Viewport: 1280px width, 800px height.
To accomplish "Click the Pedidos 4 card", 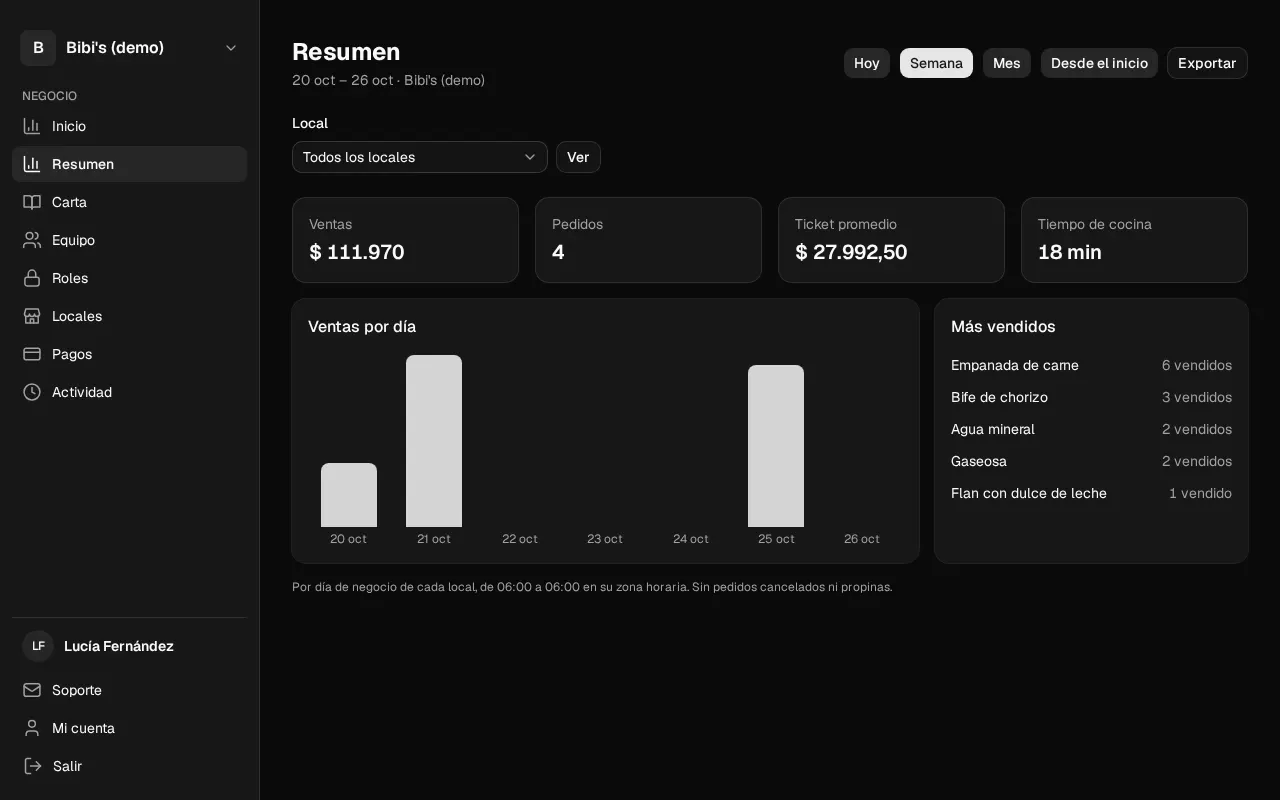I will [x=648, y=240].
